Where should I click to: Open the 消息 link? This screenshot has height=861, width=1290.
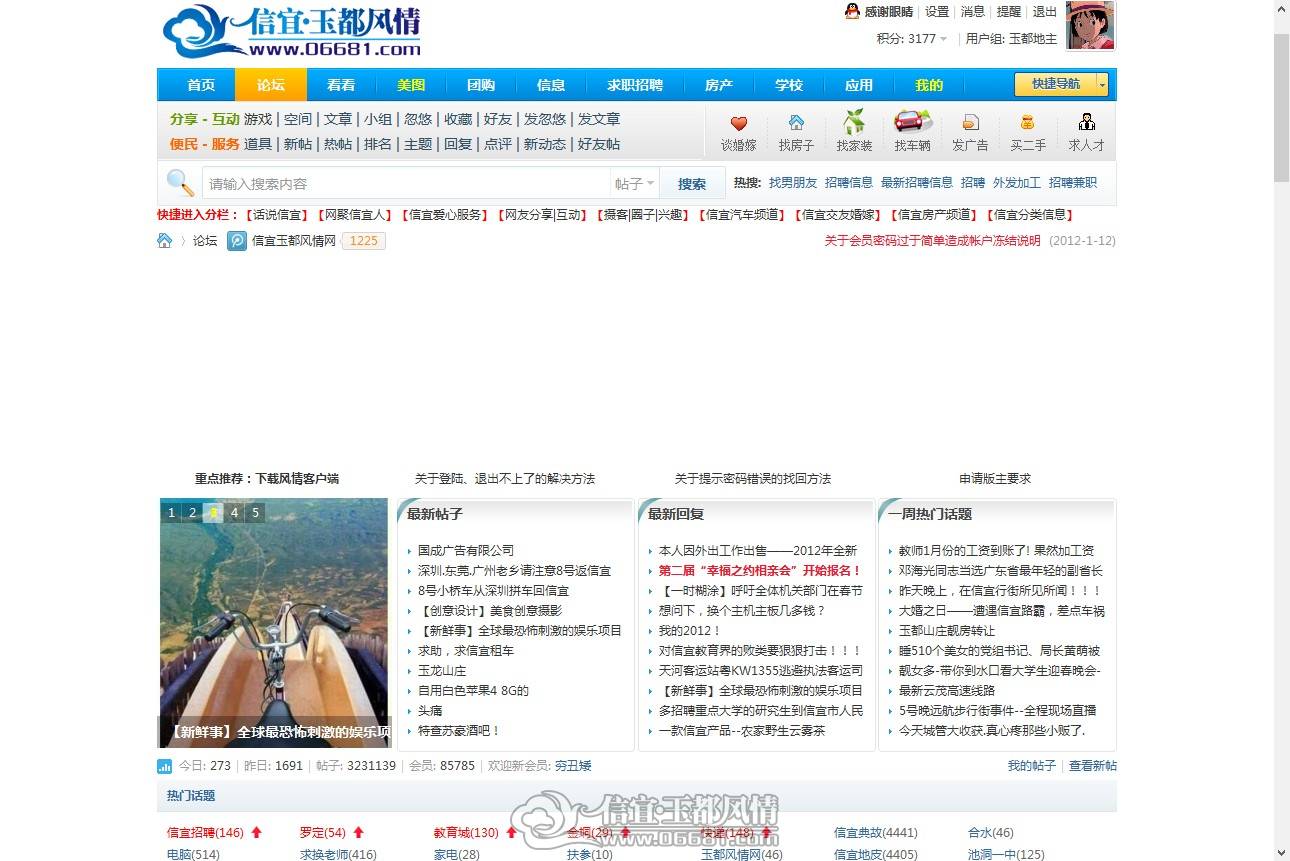click(x=973, y=12)
